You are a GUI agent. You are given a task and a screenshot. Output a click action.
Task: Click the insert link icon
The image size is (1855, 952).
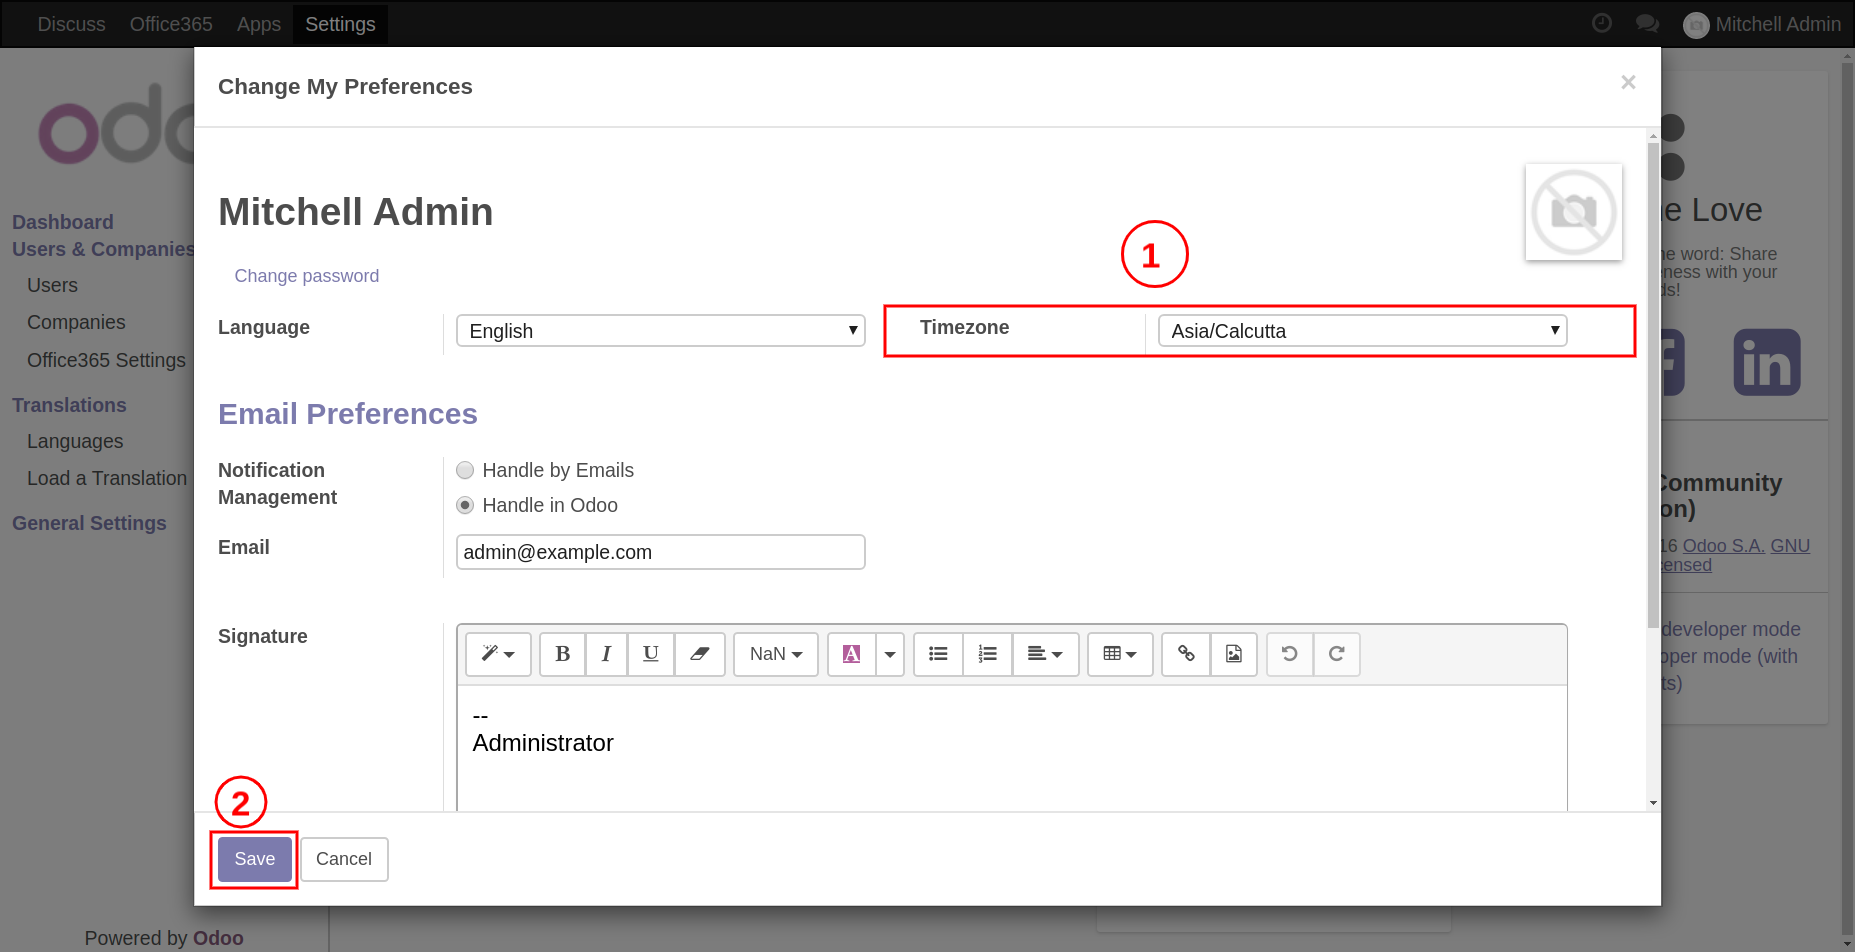point(1186,654)
